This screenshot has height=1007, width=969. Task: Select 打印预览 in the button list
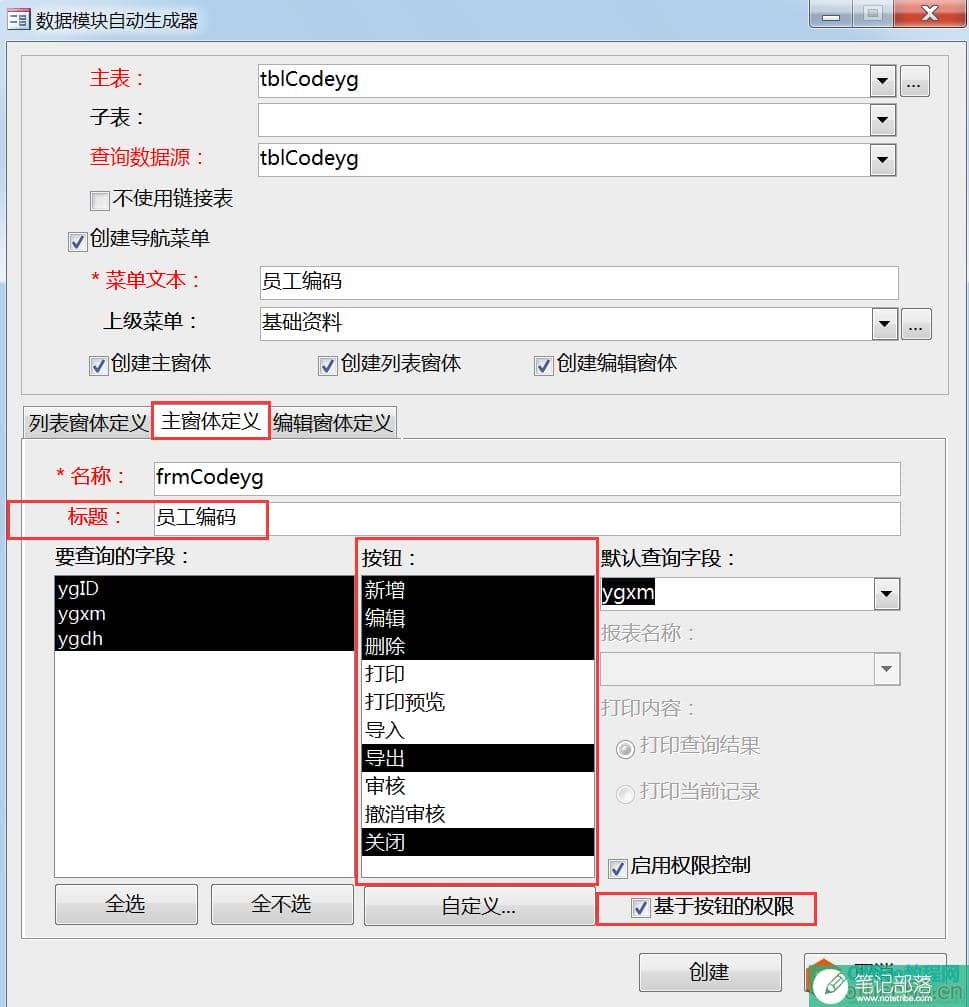pos(478,702)
